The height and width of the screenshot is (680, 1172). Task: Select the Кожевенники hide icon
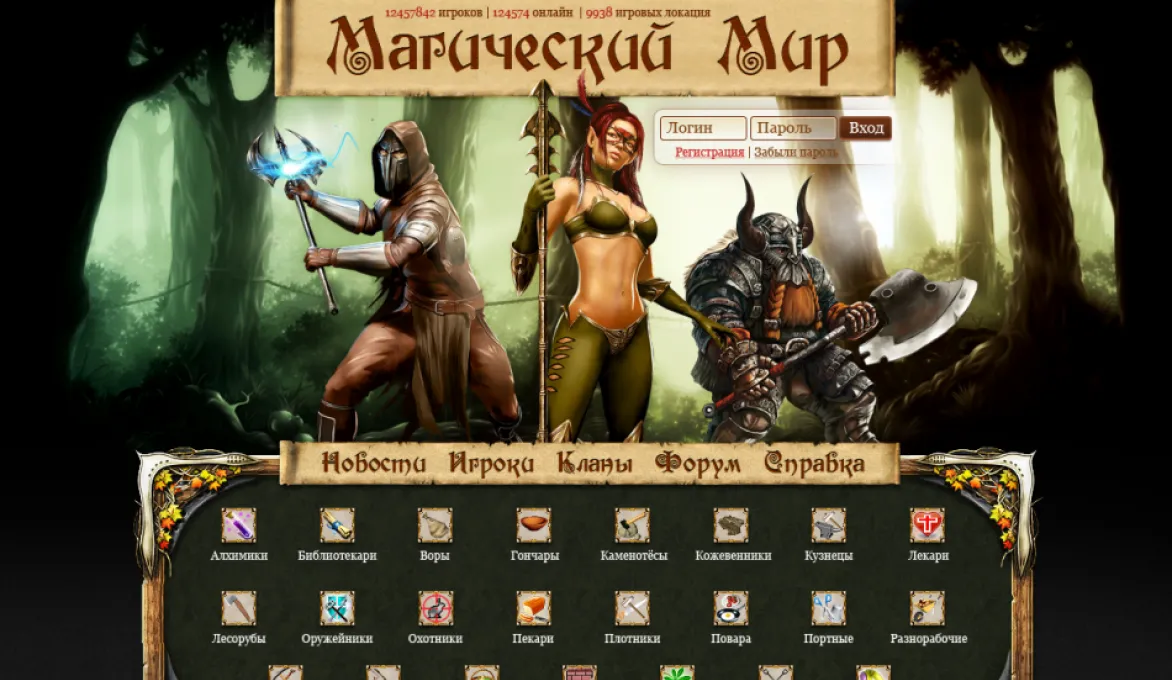(730, 525)
